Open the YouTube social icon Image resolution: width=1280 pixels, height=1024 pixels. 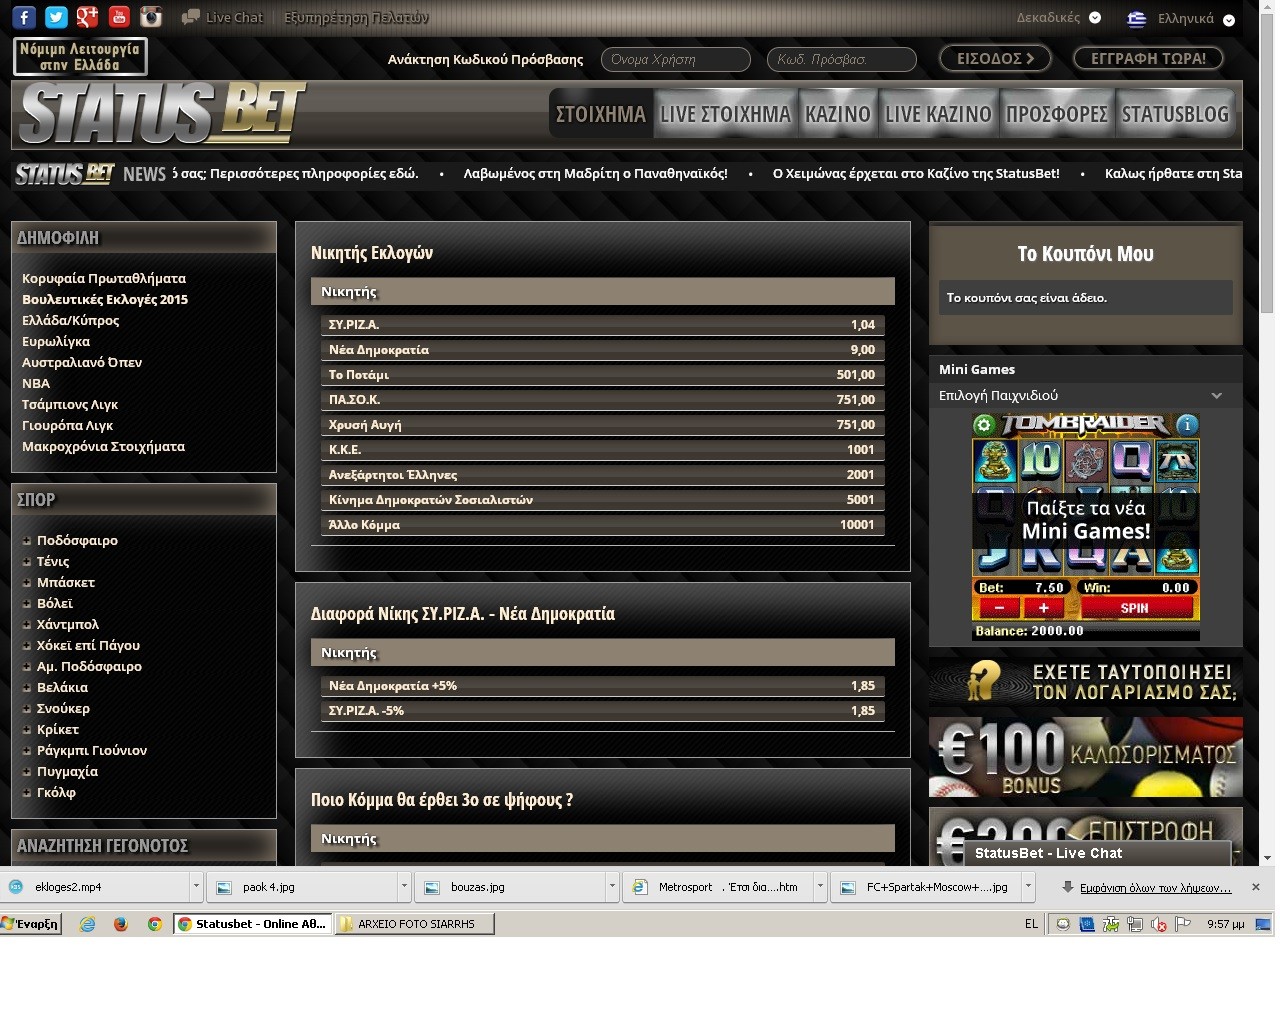click(119, 17)
